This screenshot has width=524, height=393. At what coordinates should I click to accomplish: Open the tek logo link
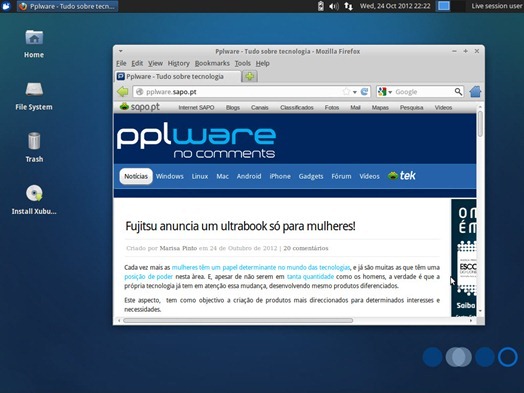[x=402, y=175]
